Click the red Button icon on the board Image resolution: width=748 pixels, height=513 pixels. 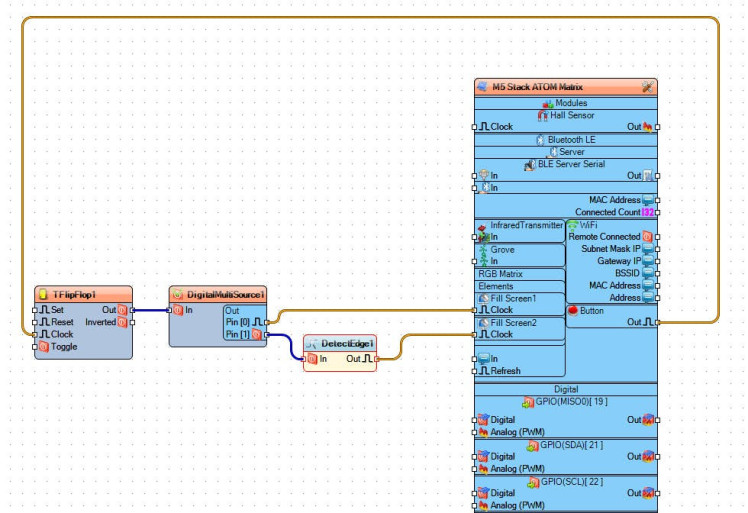point(572,310)
